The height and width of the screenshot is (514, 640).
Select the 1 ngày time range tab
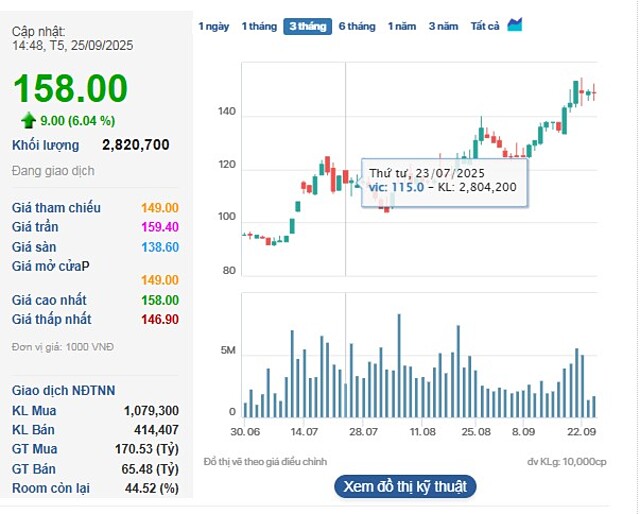click(213, 26)
